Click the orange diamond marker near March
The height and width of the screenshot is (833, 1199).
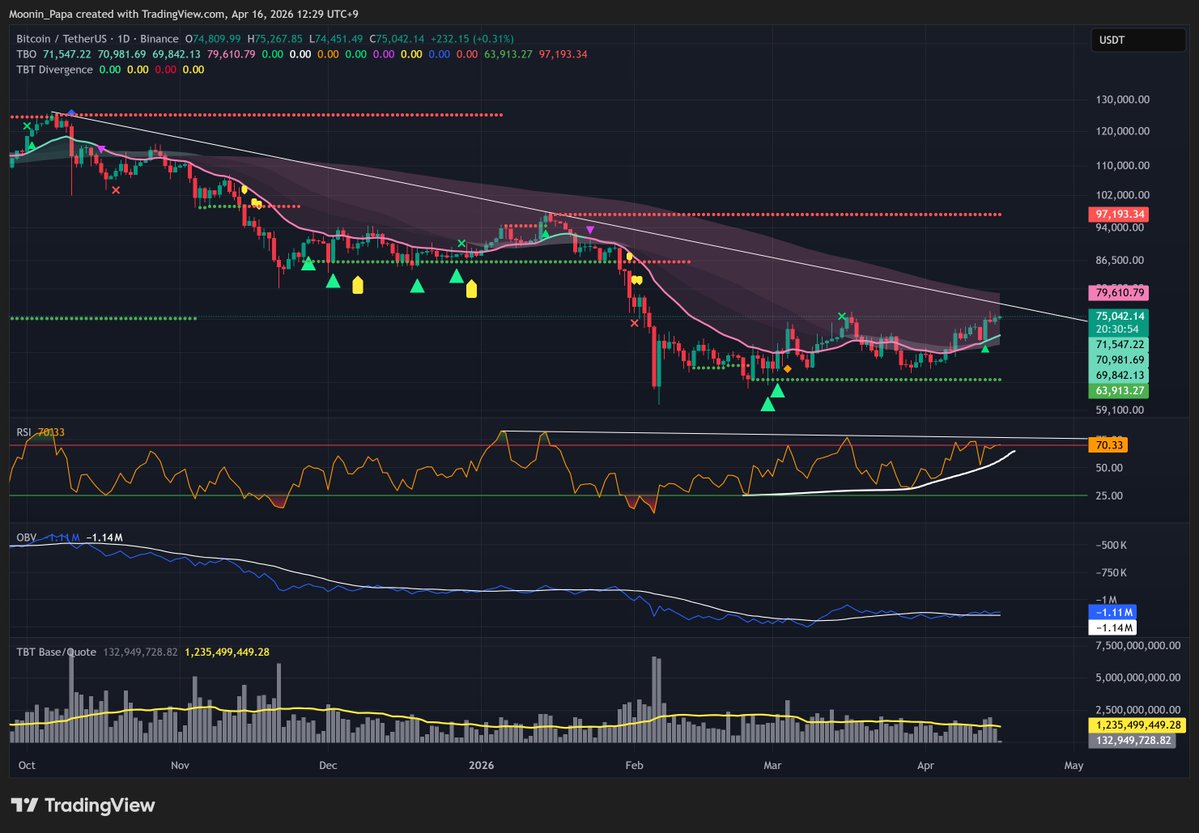788,369
